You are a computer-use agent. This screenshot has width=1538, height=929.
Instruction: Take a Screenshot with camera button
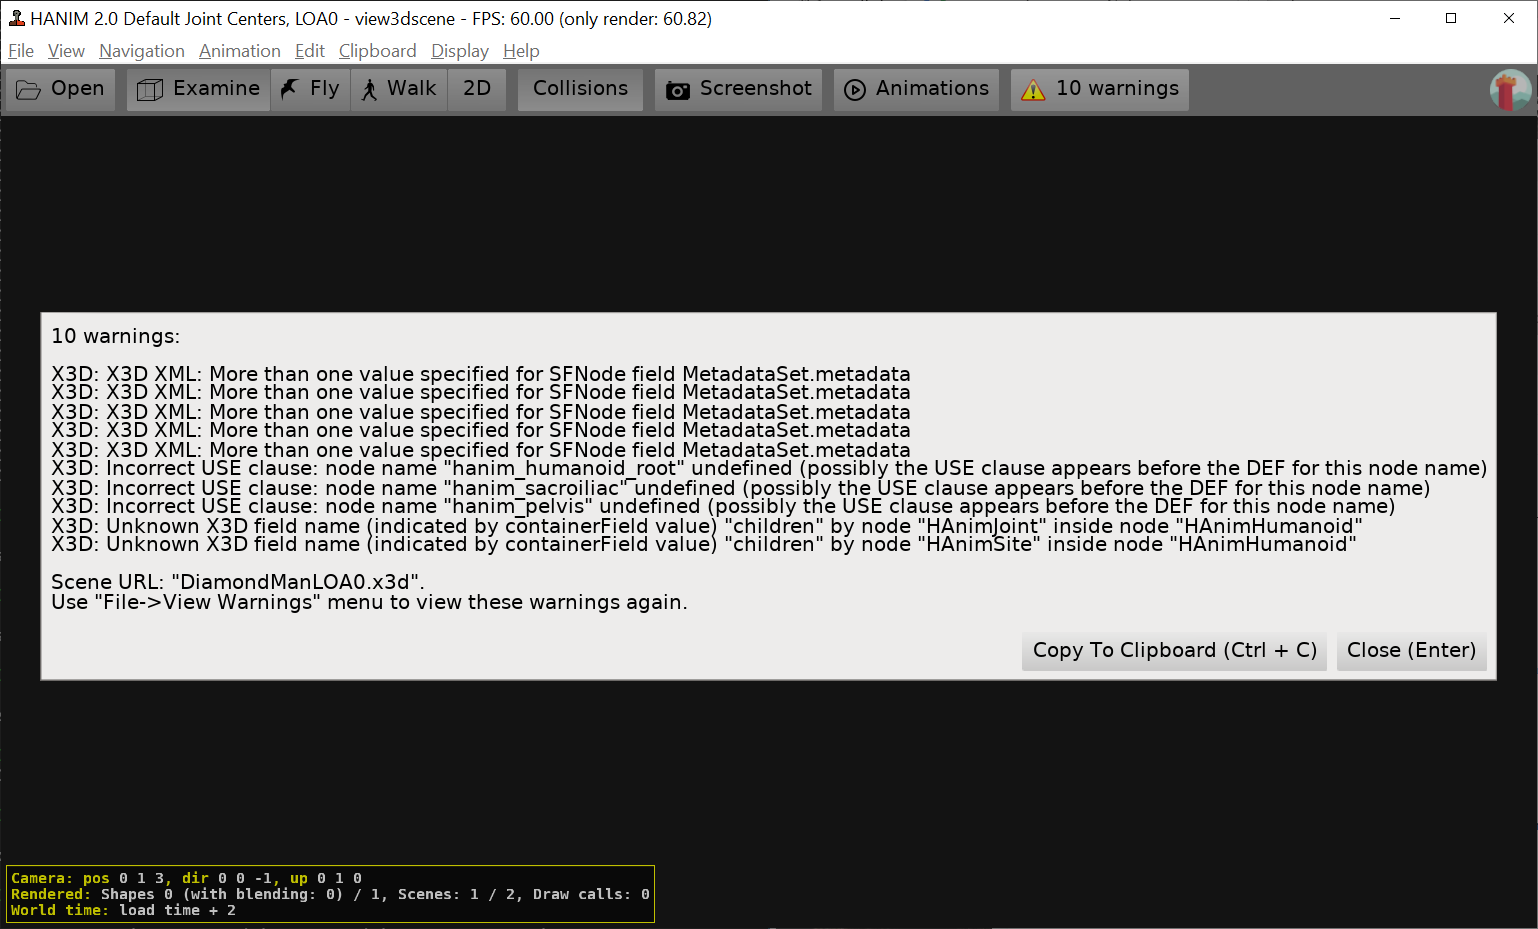coord(739,89)
